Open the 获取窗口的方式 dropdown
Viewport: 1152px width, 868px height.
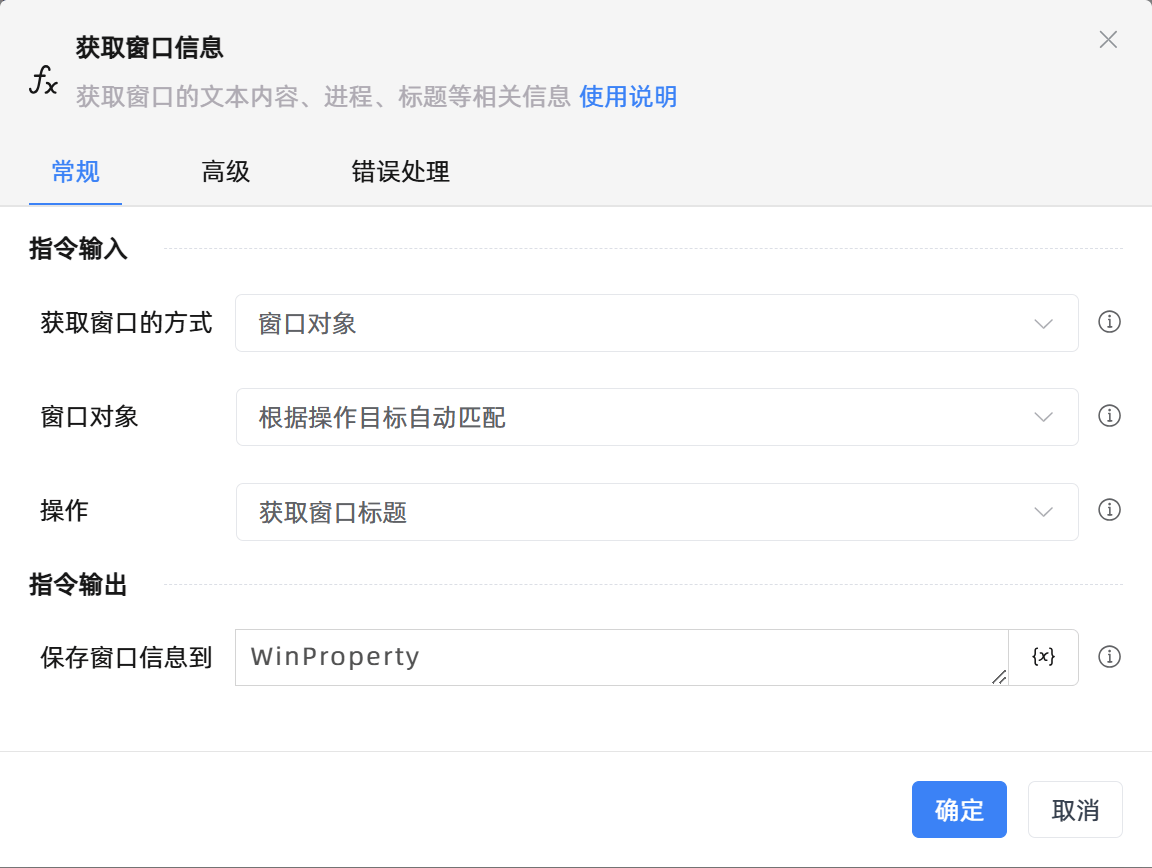(657, 323)
